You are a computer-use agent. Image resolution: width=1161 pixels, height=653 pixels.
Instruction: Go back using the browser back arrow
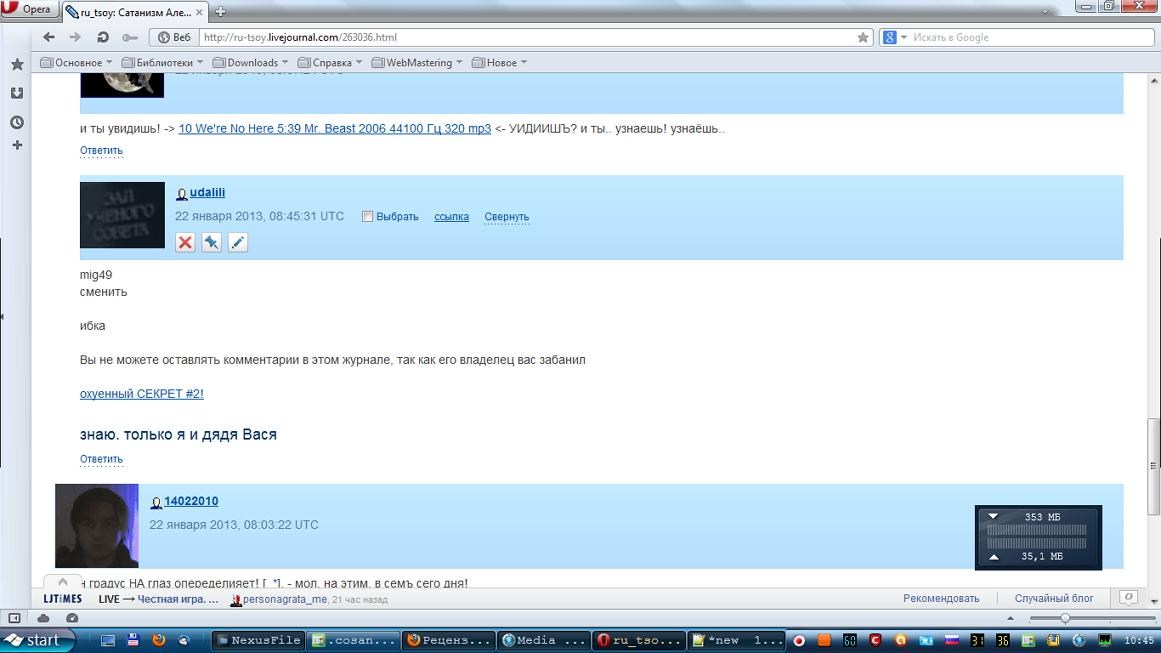[x=49, y=37]
